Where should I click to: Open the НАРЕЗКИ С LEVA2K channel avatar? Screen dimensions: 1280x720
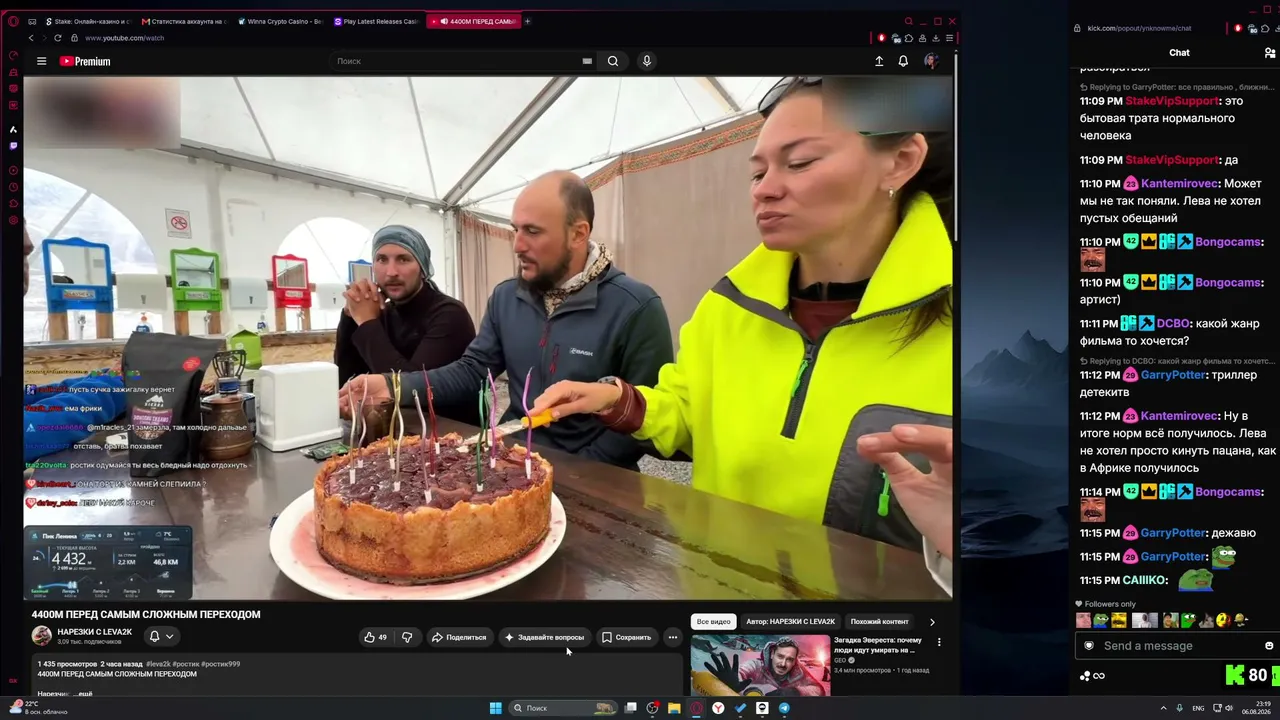(41, 636)
